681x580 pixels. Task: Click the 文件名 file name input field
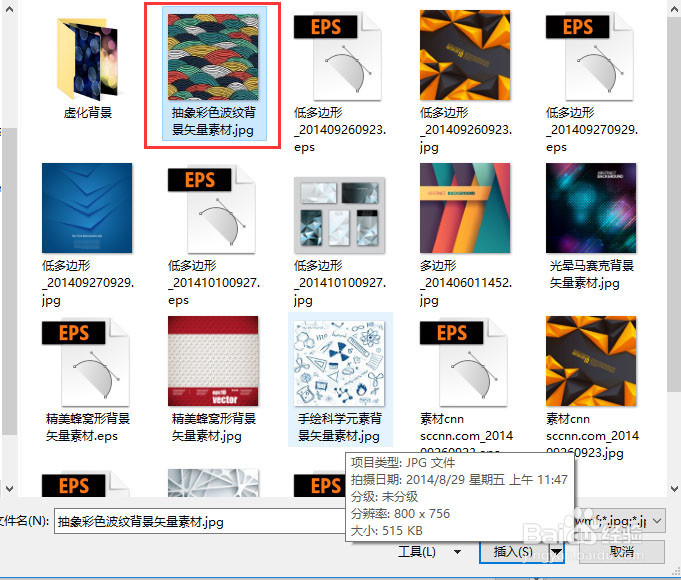pyautogui.click(x=200, y=521)
